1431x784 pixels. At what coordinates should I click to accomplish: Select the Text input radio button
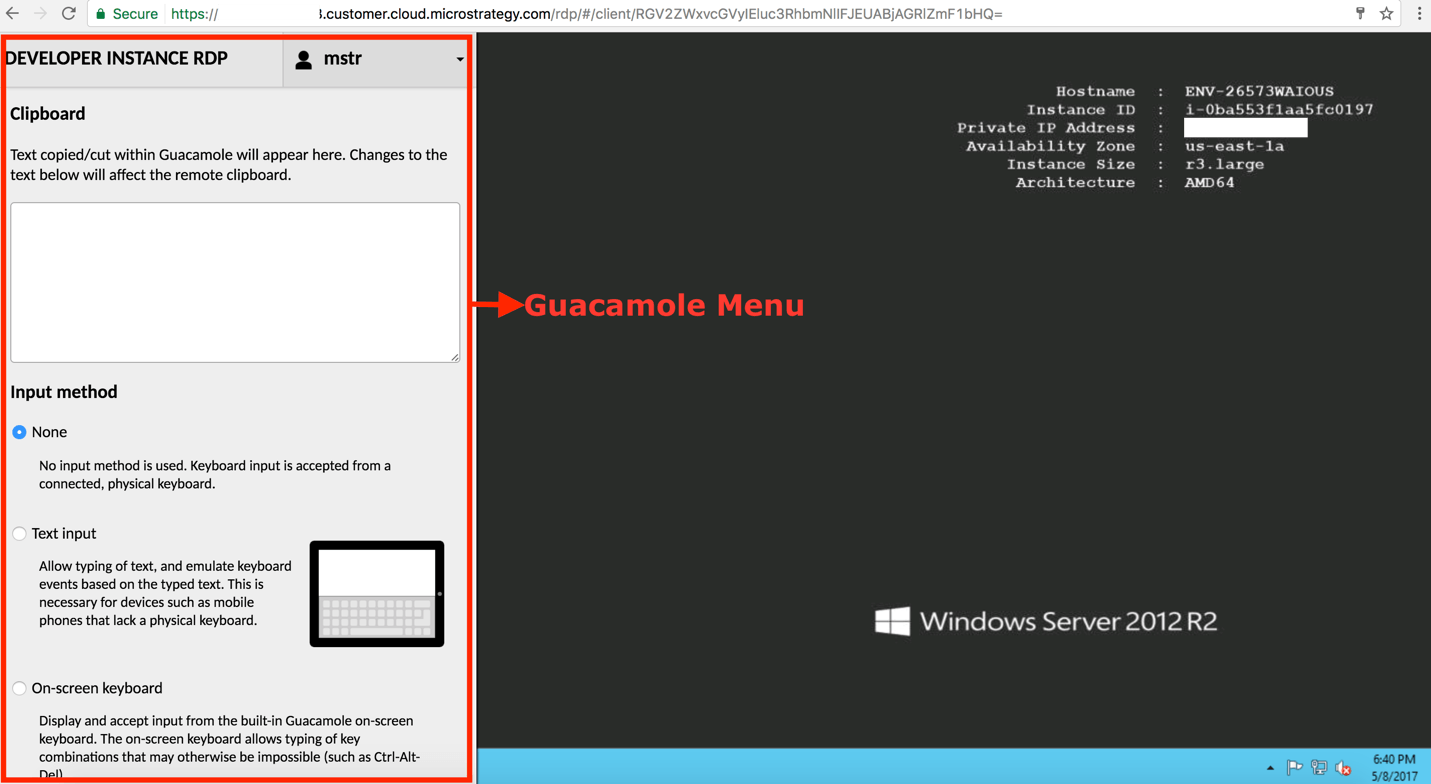(x=19, y=534)
